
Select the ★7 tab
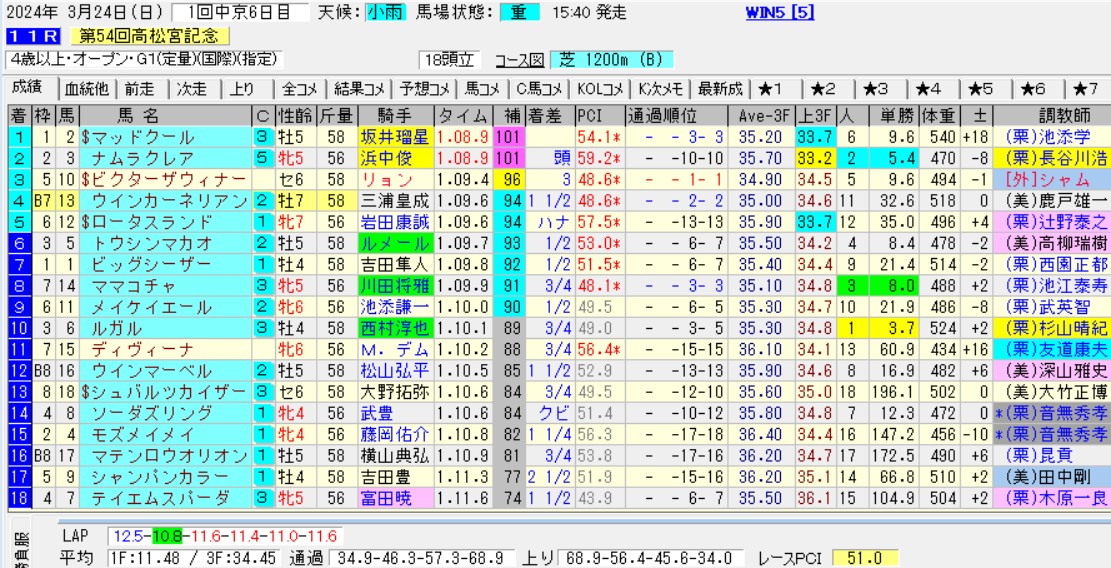1085,88
